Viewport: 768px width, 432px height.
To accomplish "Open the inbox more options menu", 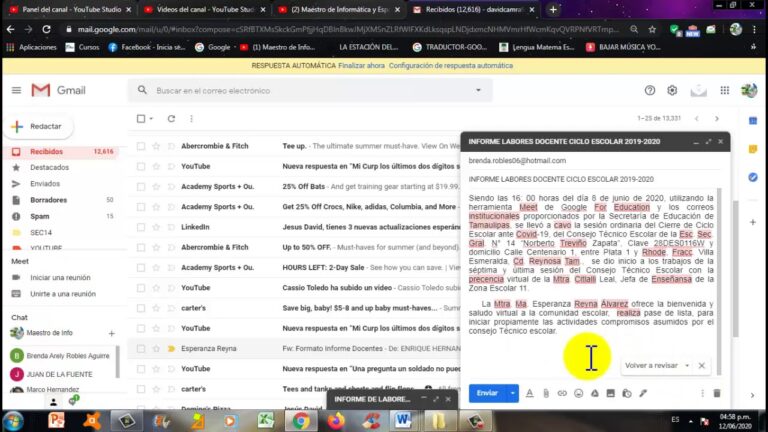I will (192, 119).
